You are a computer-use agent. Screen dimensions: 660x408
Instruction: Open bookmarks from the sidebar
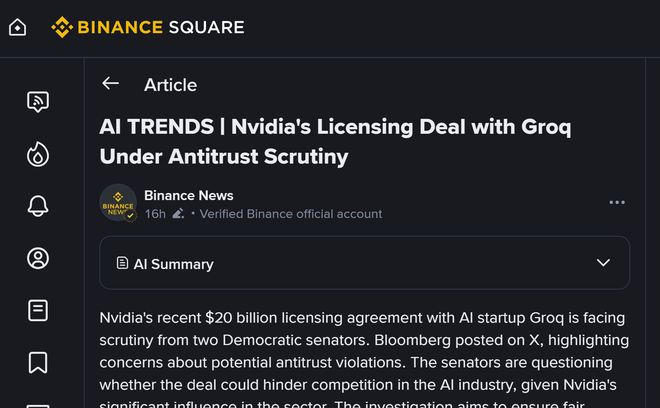[38, 362]
